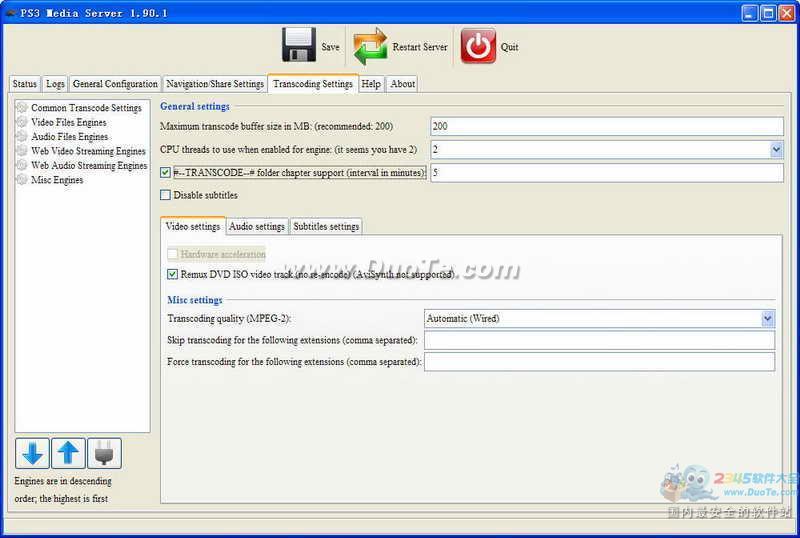This screenshot has height=538, width=800.
Task: Close the PS3 Media Server window
Action: (x=787, y=13)
